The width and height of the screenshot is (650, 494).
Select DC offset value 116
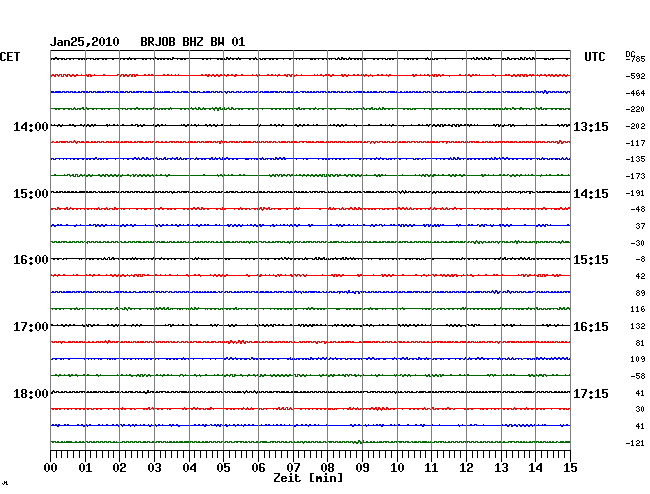pos(638,310)
